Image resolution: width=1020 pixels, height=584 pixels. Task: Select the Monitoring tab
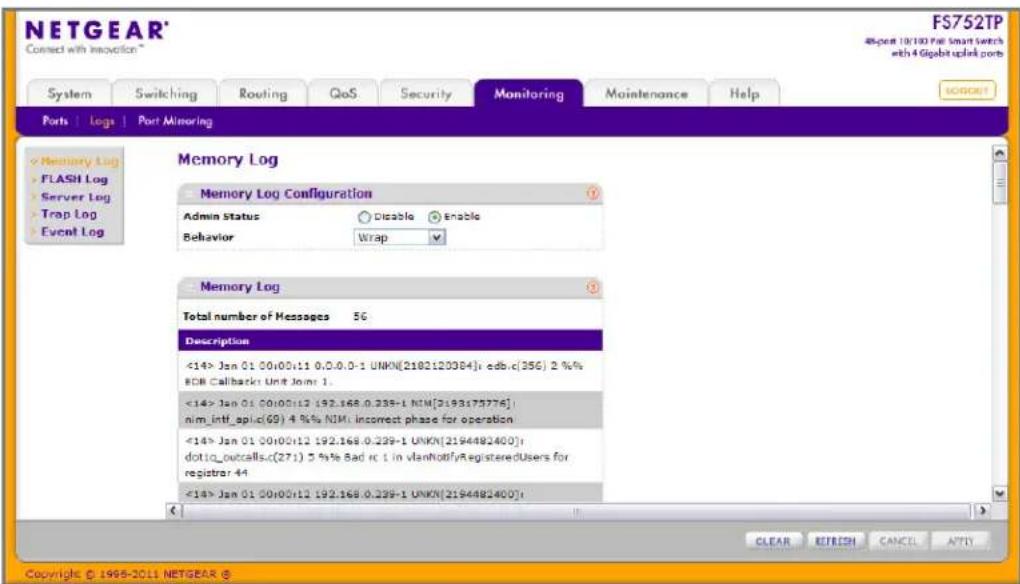[x=529, y=94]
